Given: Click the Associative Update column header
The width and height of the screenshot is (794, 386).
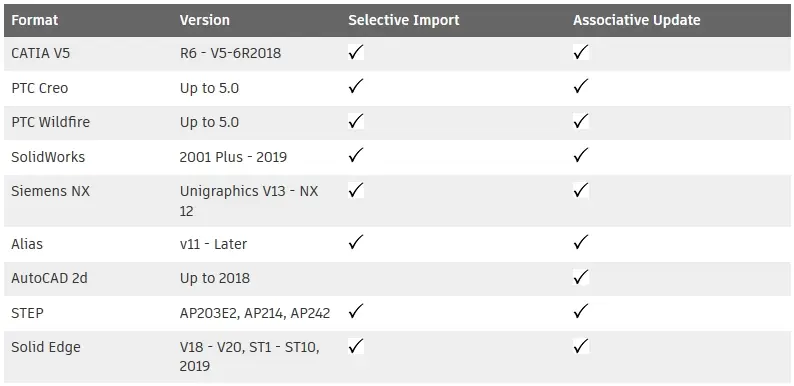Looking at the screenshot, I should 637,20.
